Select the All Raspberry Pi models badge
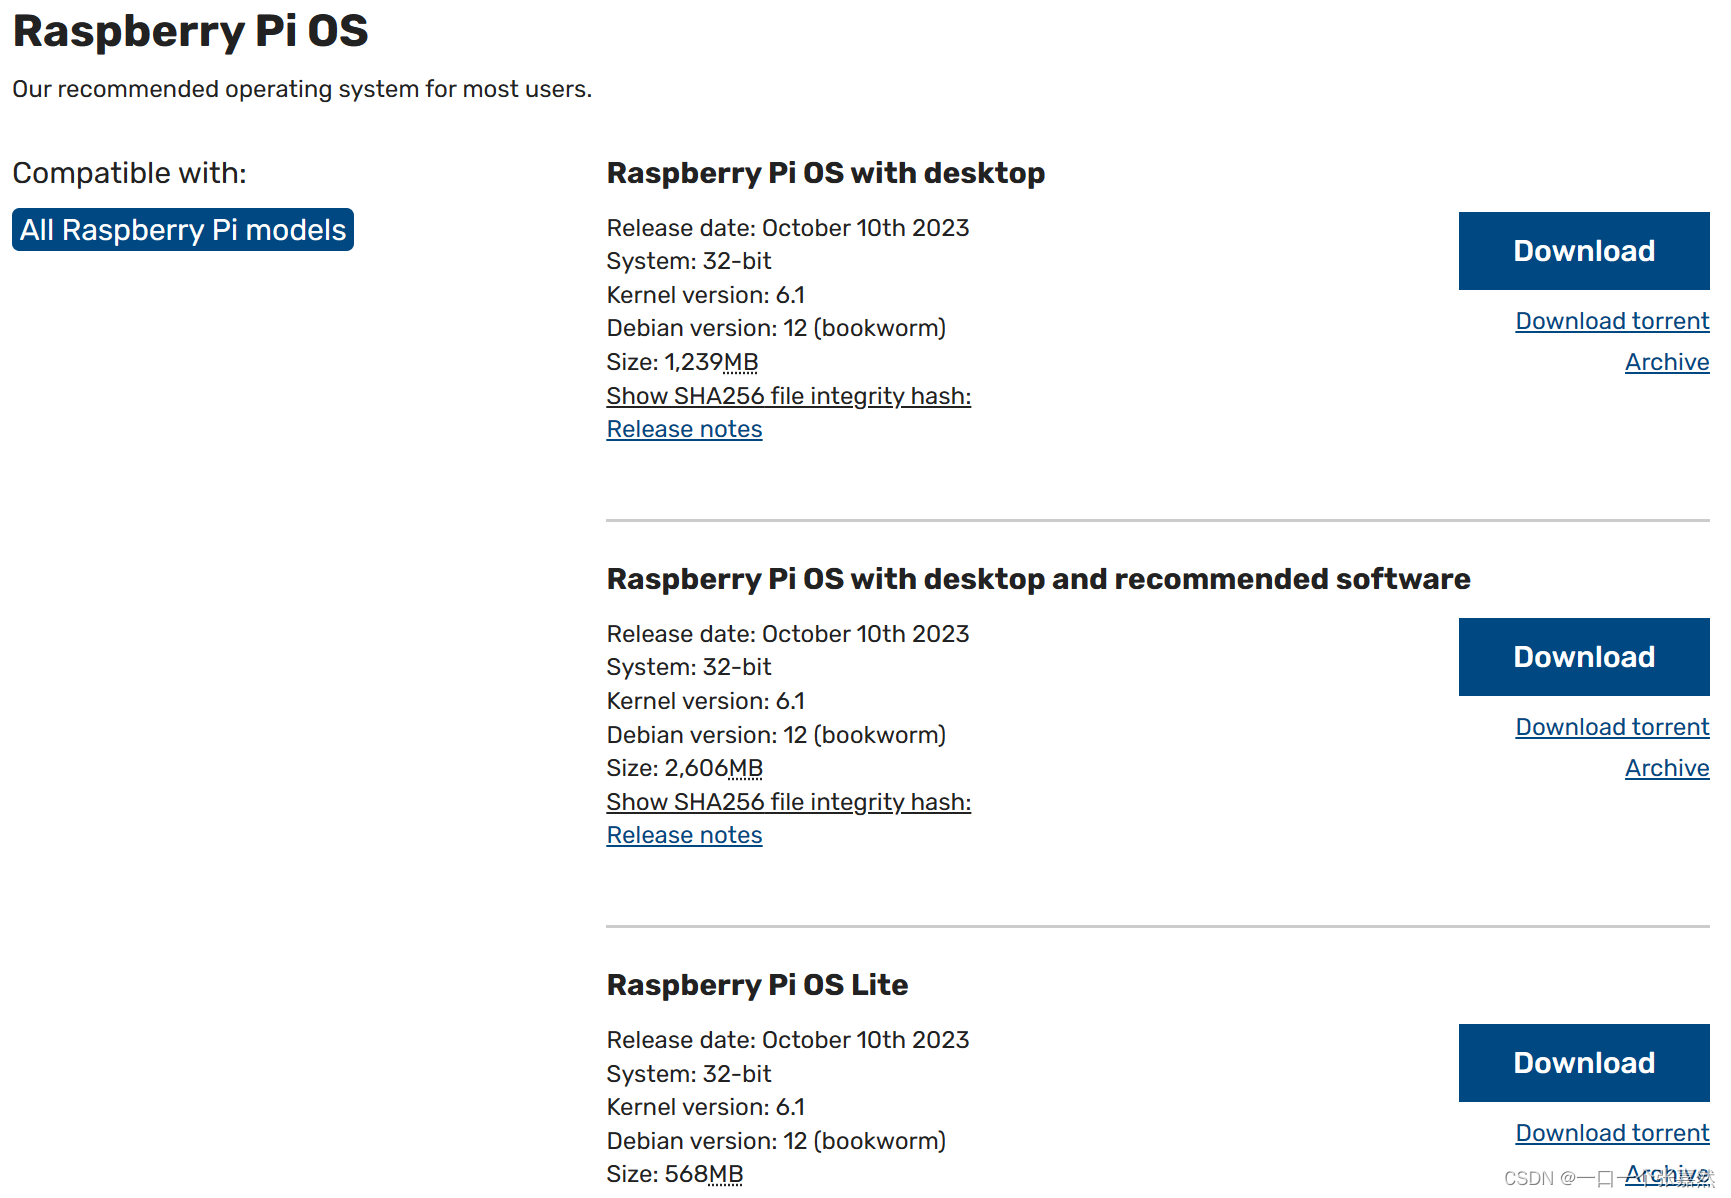Viewport: 1731px width, 1198px height. (183, 230)
